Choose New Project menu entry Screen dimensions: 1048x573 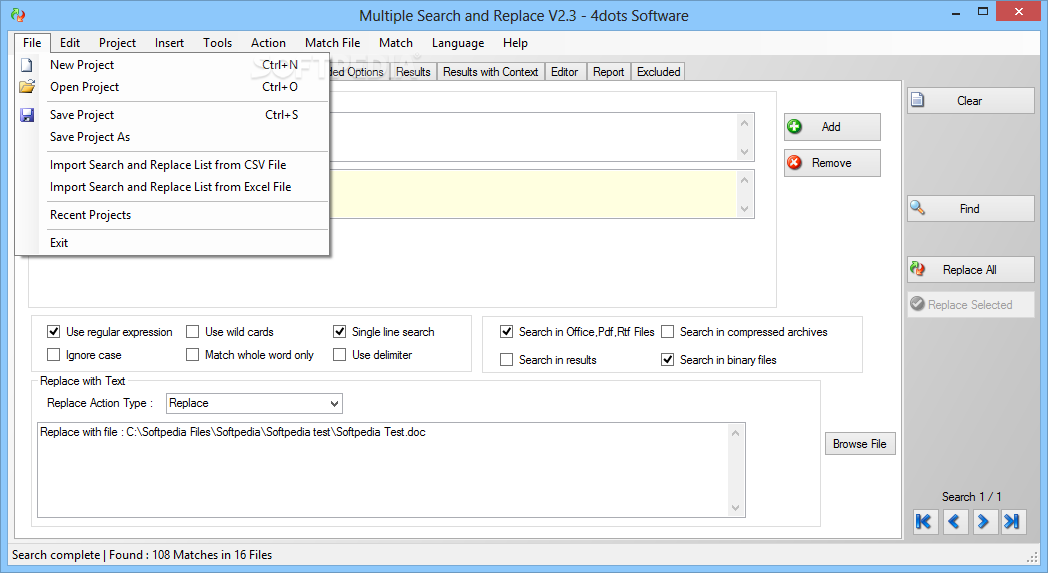pos(172,65)
